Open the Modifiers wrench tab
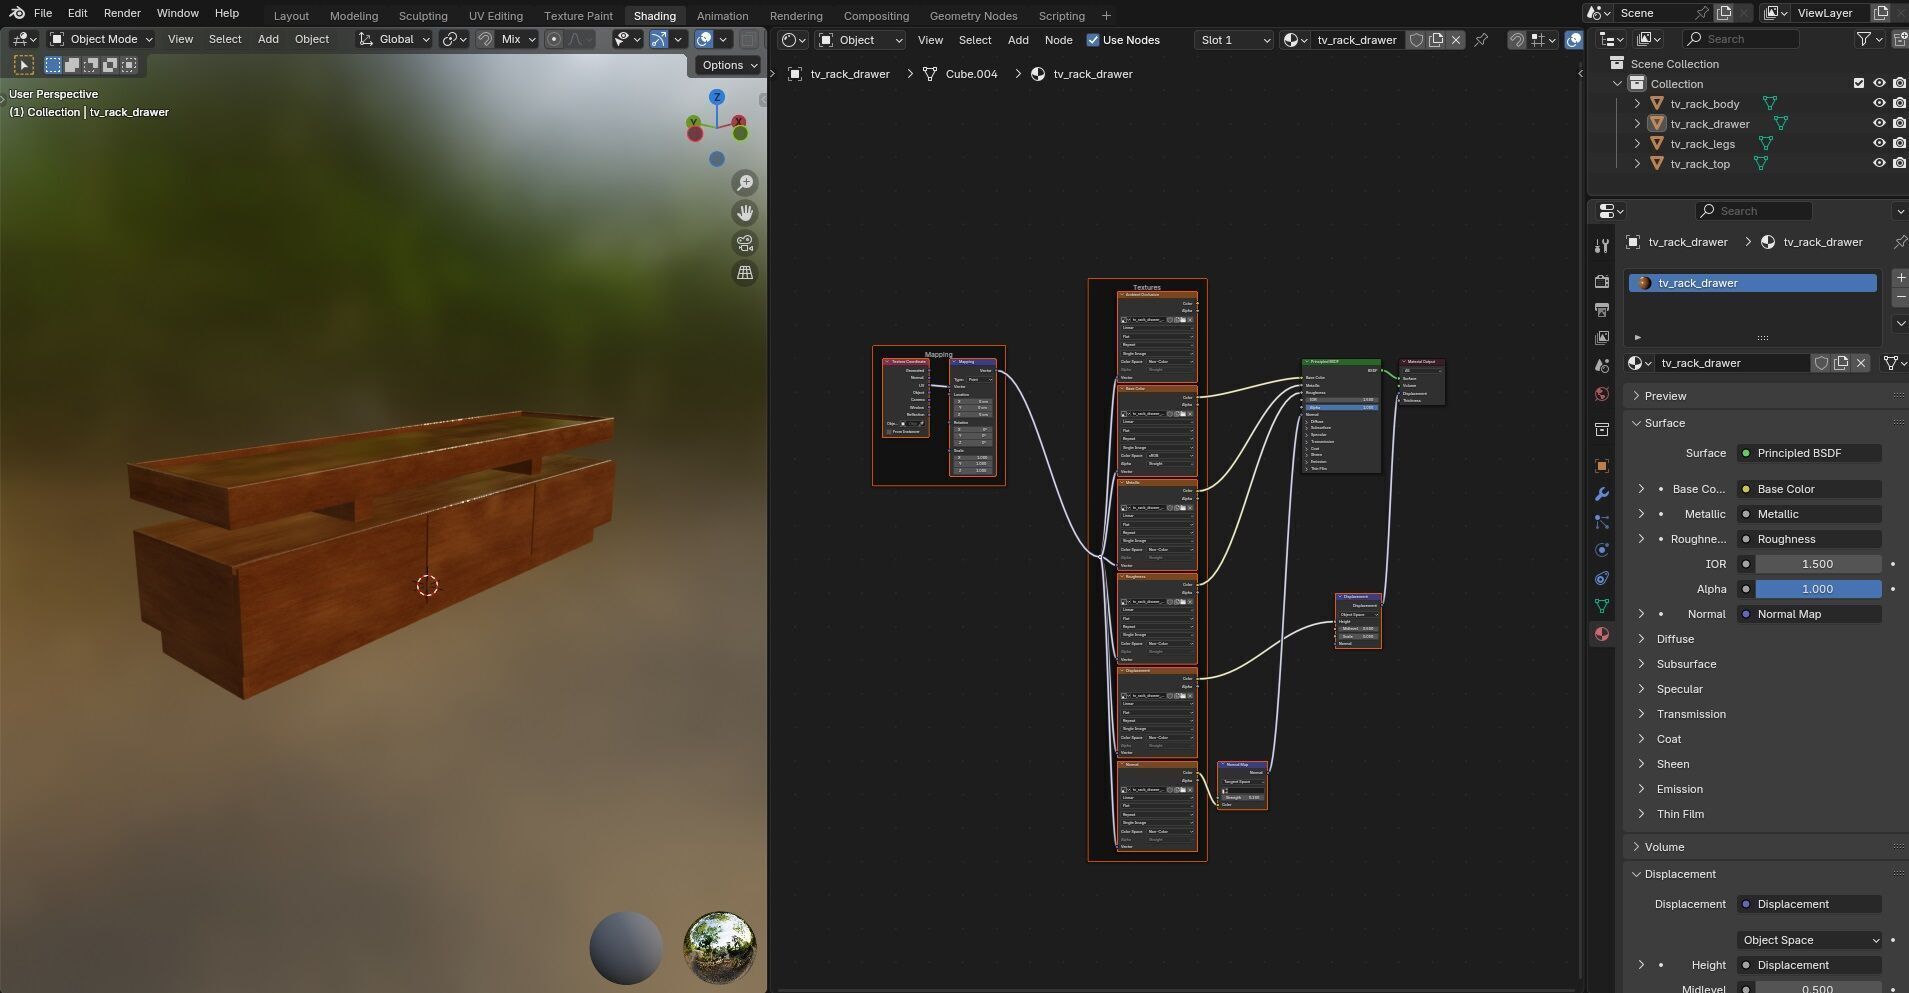 tap(1602, 494)
